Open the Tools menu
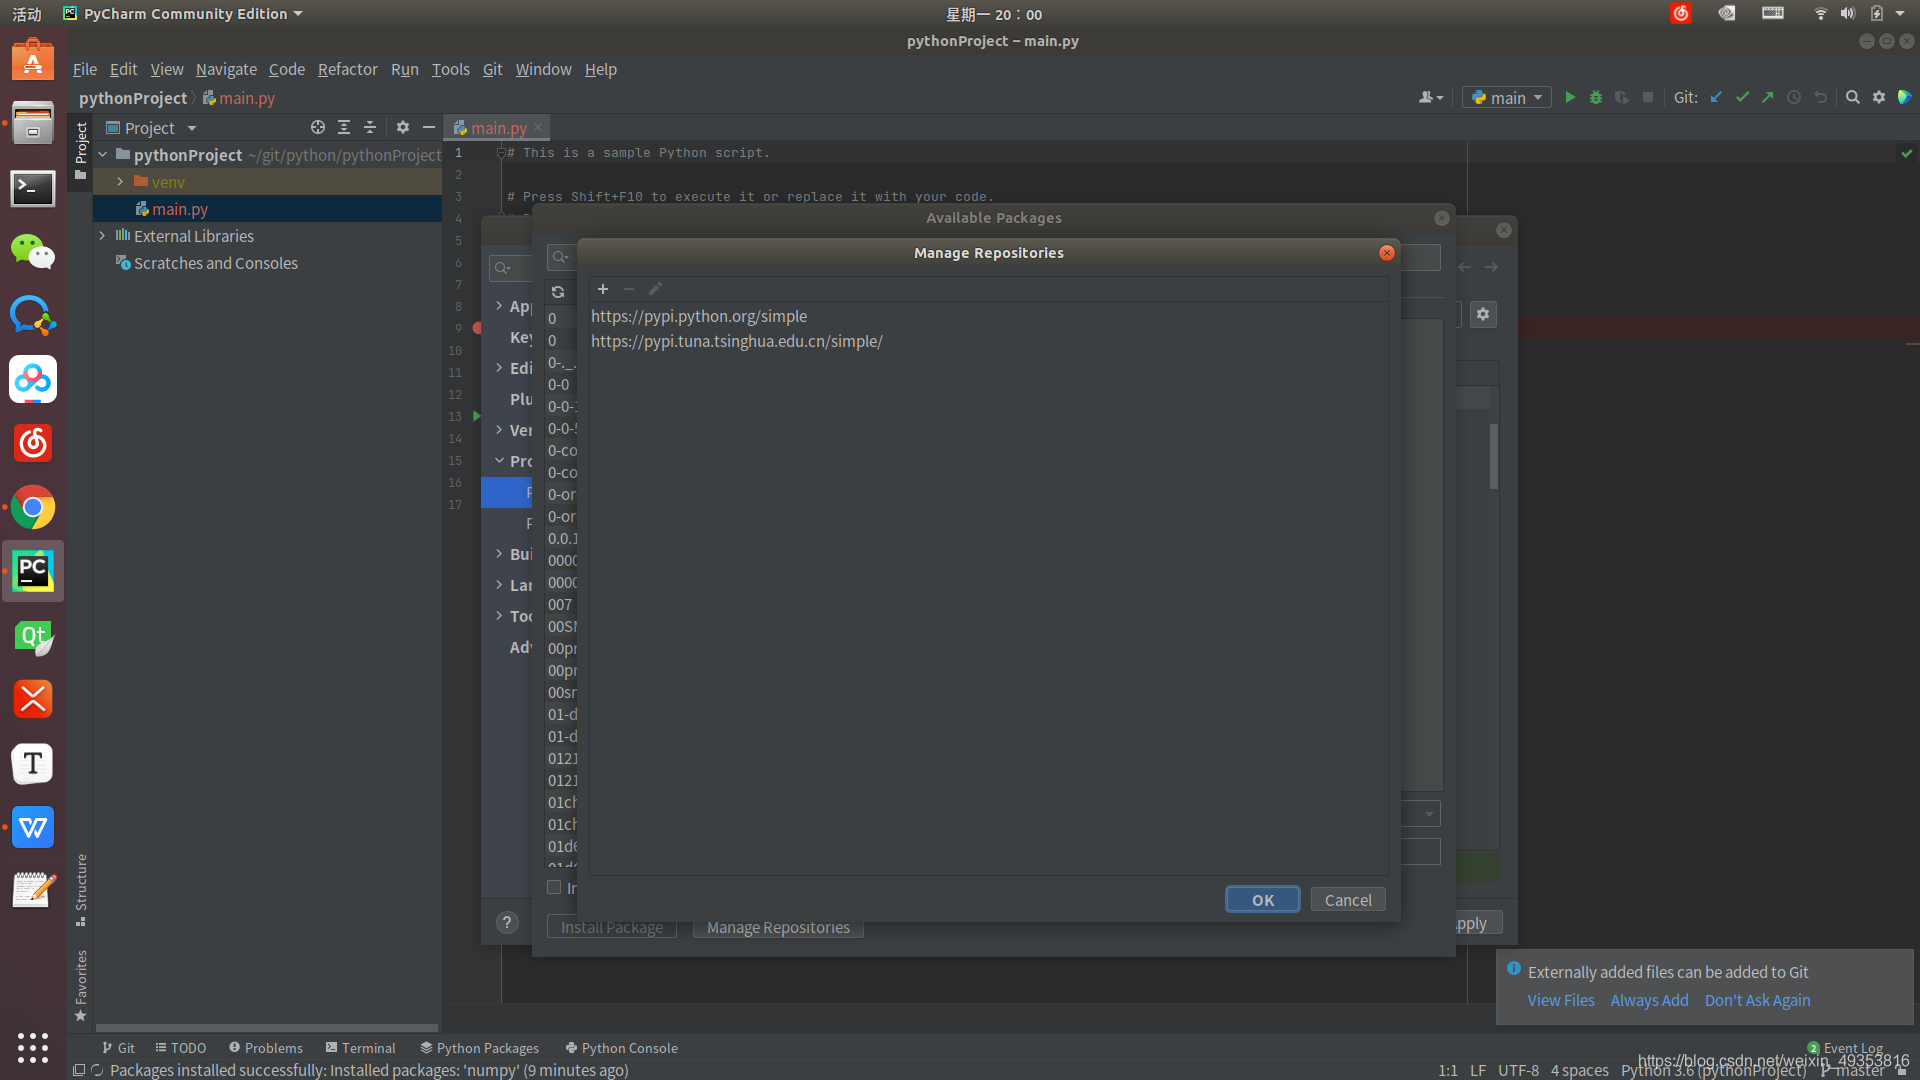Screen dimensions: 1920x1080 450,69
